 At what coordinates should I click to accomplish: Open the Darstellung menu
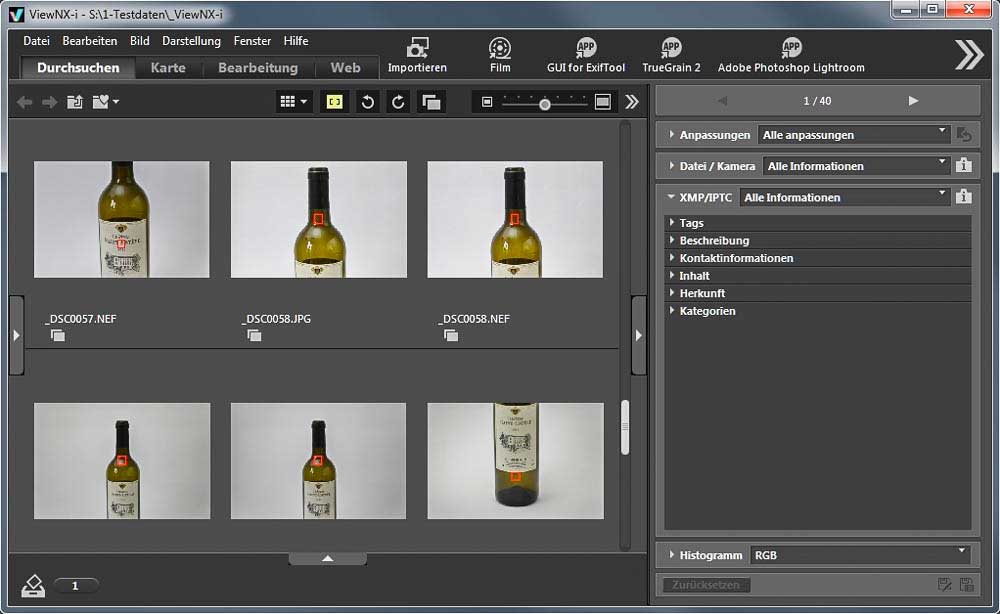point(191,41)
